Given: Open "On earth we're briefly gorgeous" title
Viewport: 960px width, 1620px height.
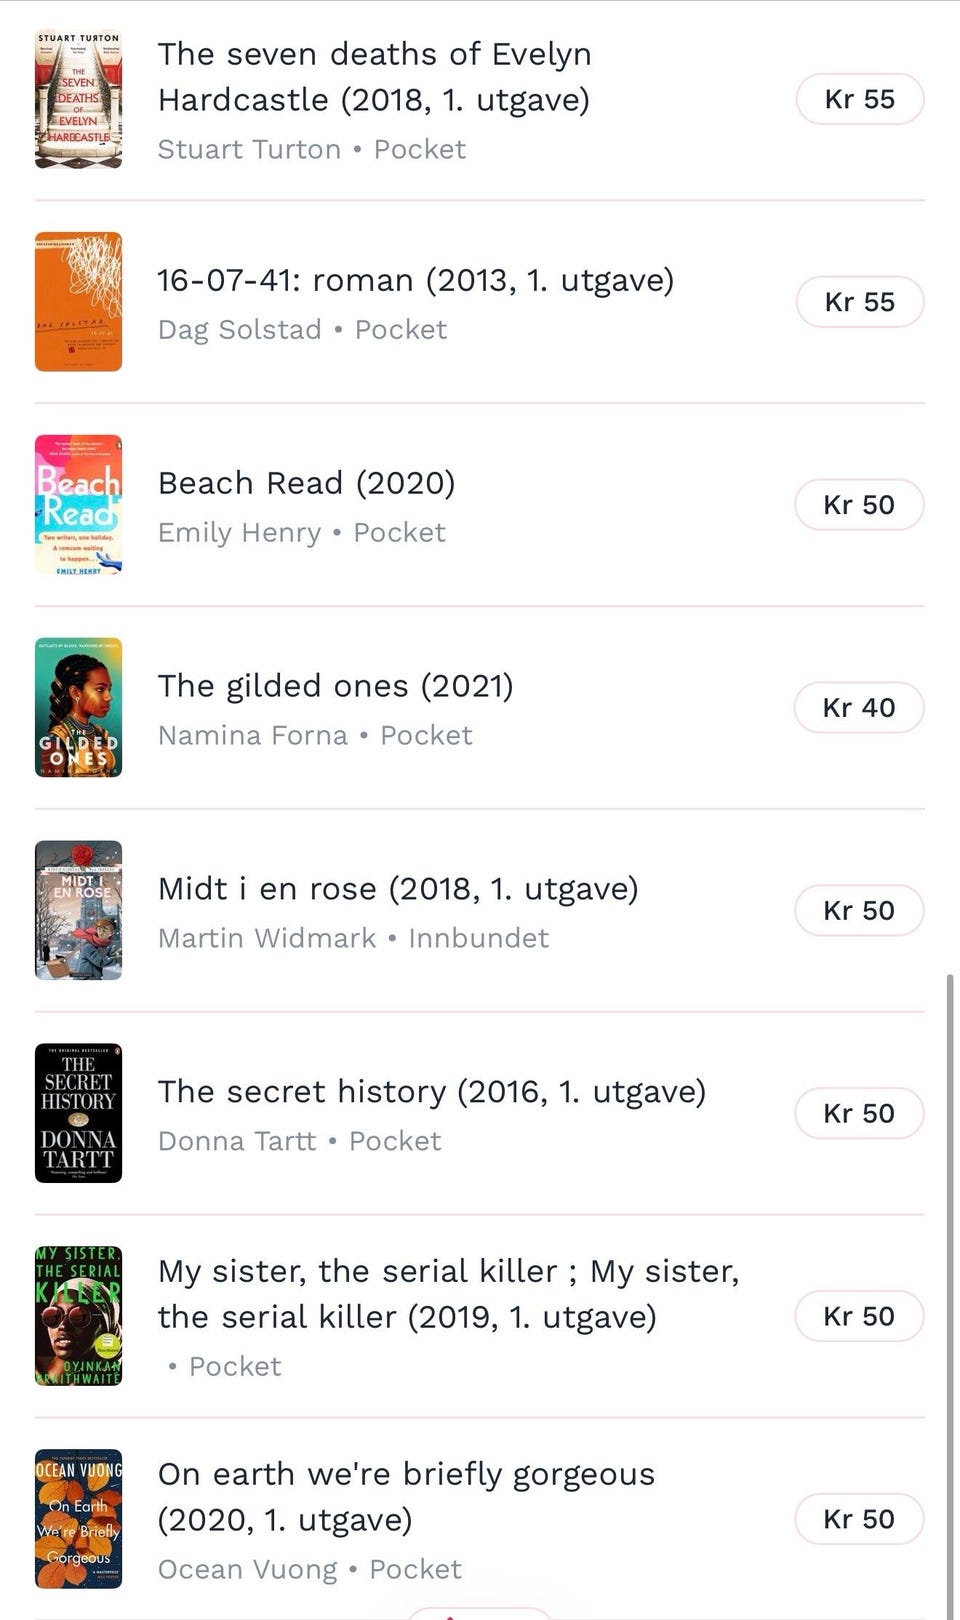Looking at the screenshot, I should pyautogui.click(x=406, y=1475).
